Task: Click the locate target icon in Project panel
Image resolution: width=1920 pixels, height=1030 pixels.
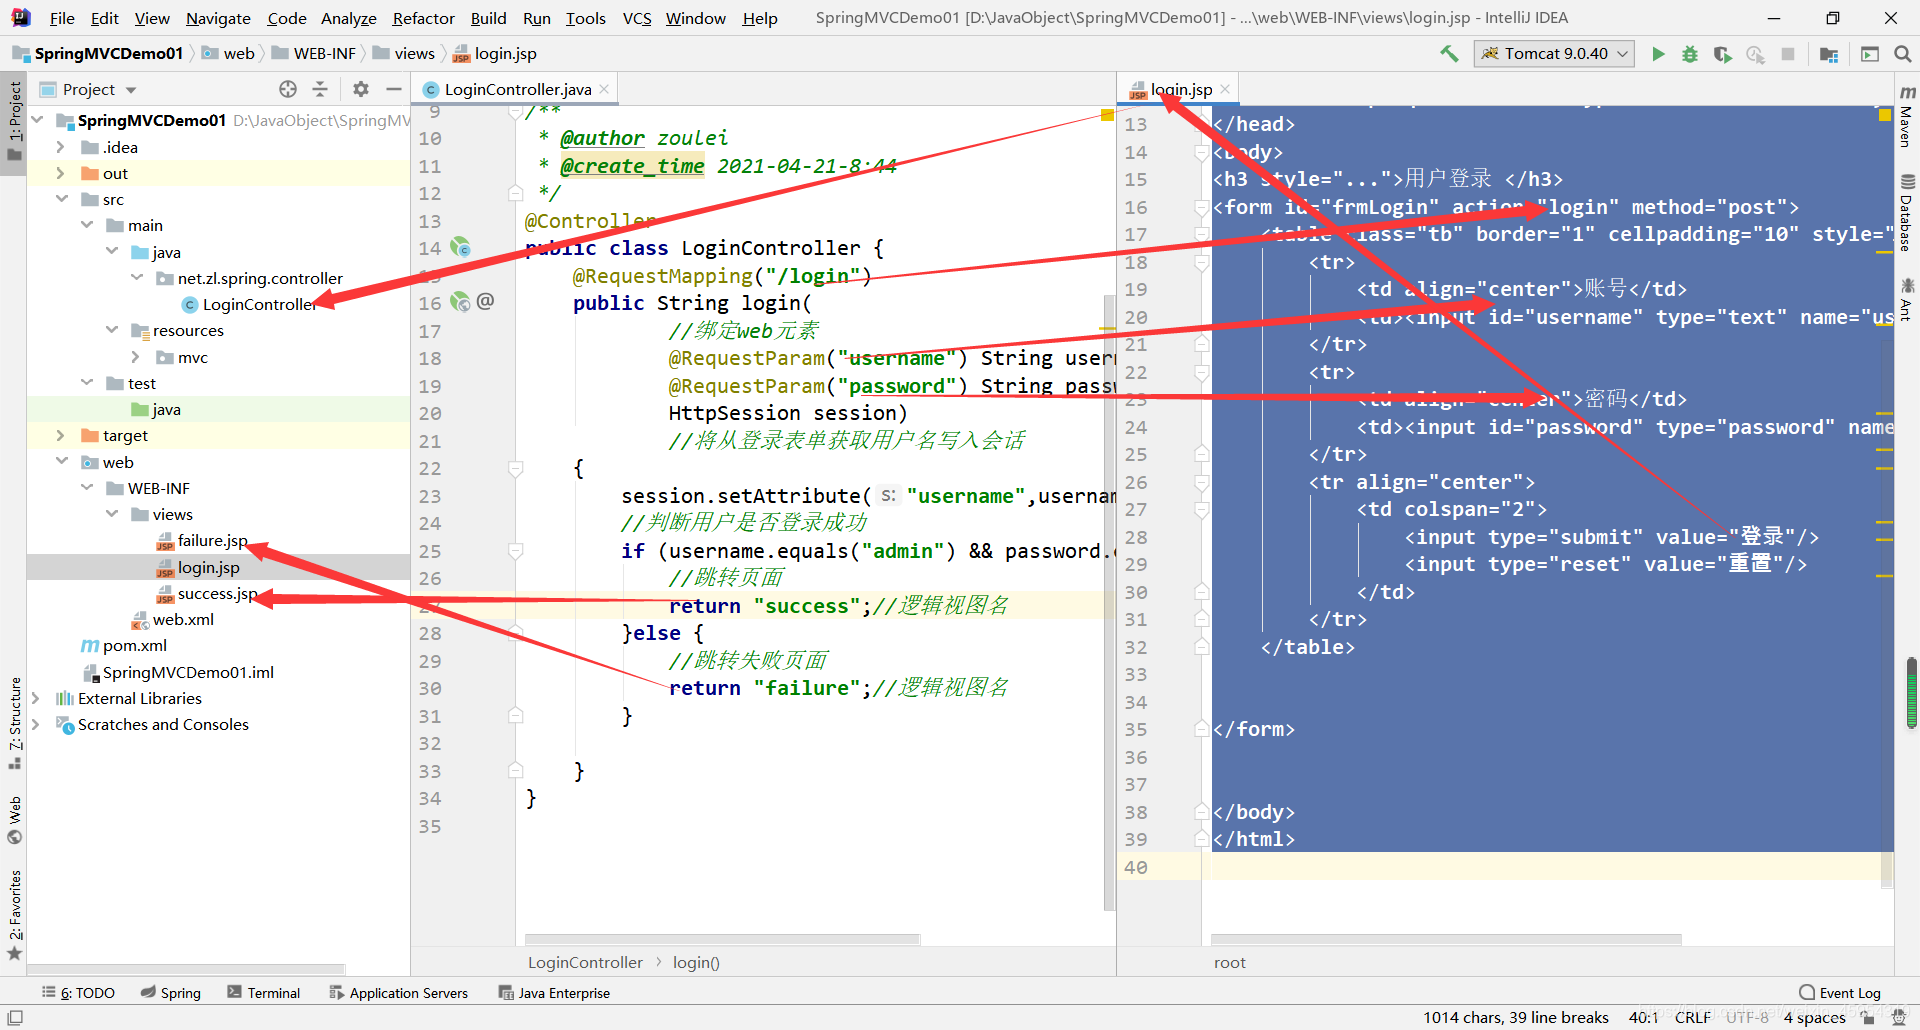Action: tap(288, 89)
